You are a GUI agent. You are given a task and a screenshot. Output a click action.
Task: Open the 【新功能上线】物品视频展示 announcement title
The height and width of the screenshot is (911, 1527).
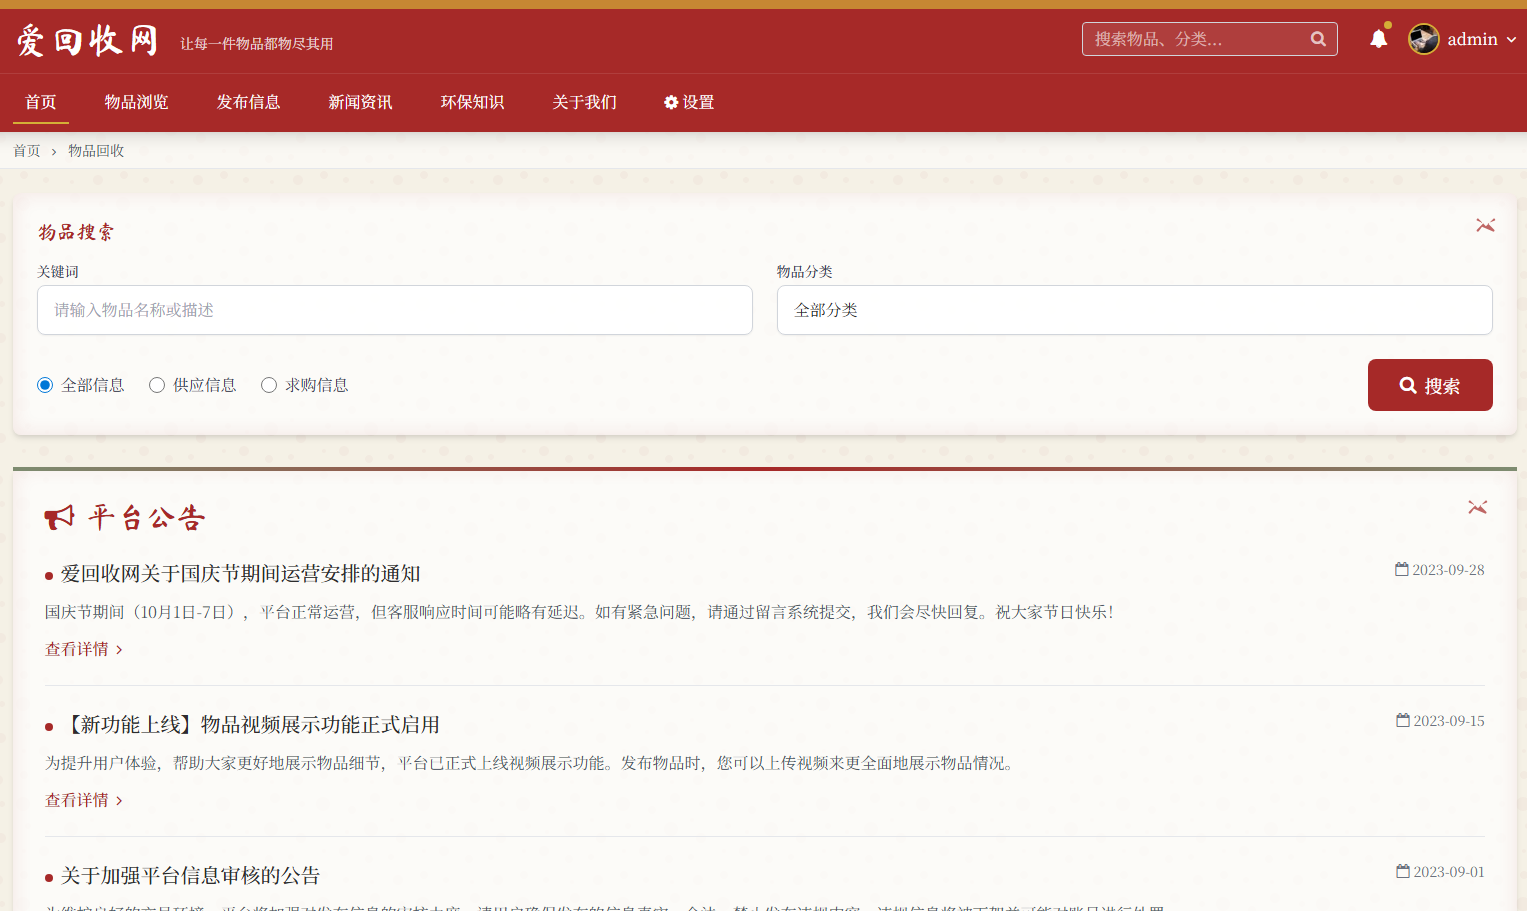coord(251,725)
